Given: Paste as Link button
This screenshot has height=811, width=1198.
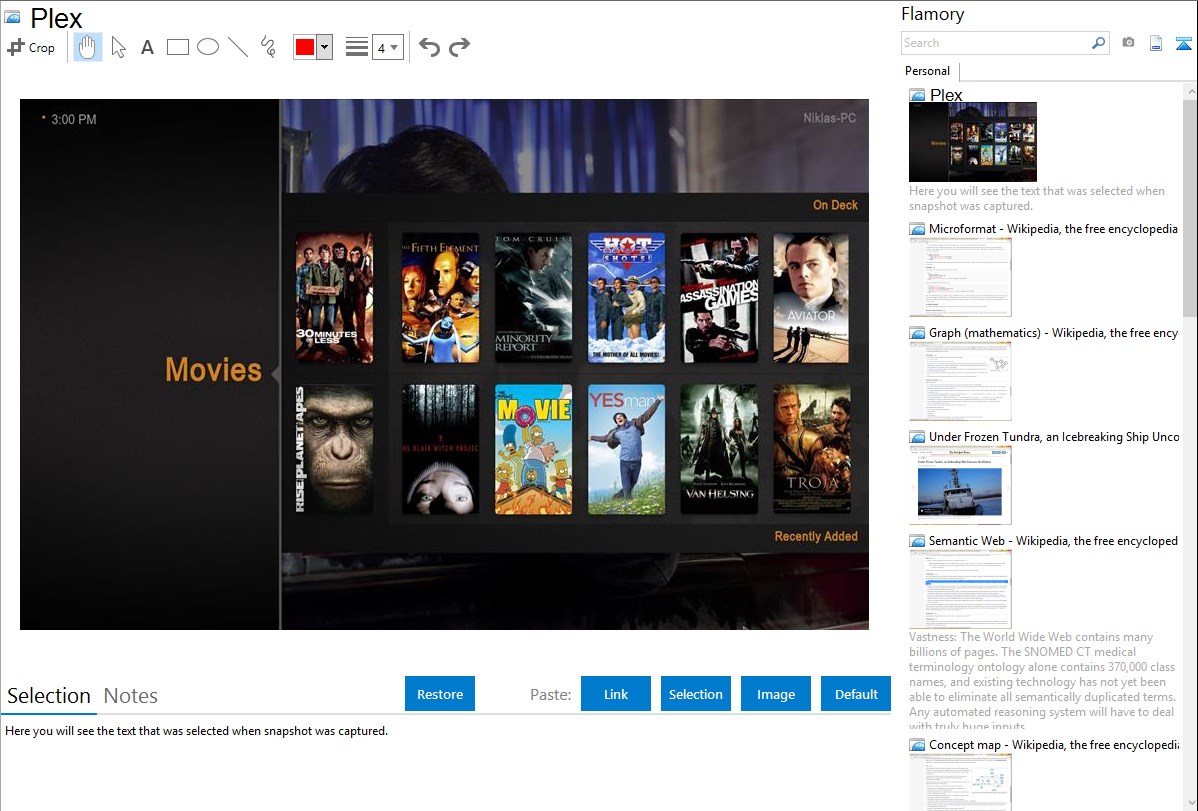Looking at the screenshot, I should coord(616,694).
